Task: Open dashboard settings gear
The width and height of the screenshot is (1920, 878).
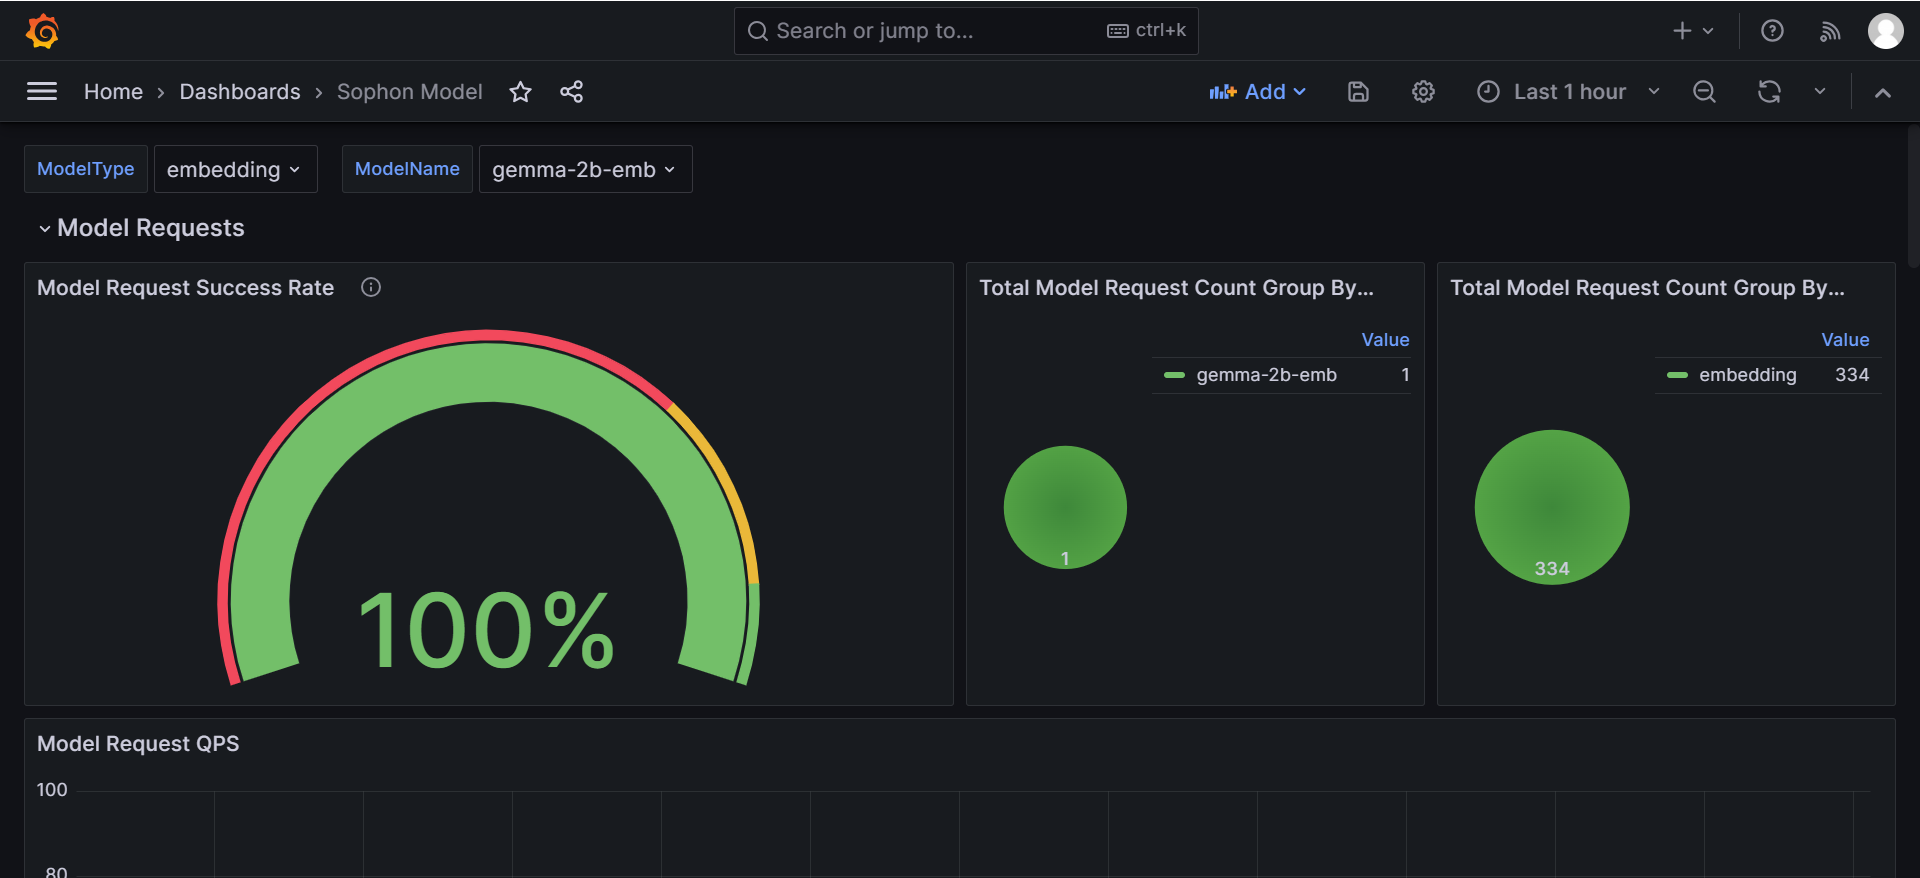Action: click(x=1423, y=92)
